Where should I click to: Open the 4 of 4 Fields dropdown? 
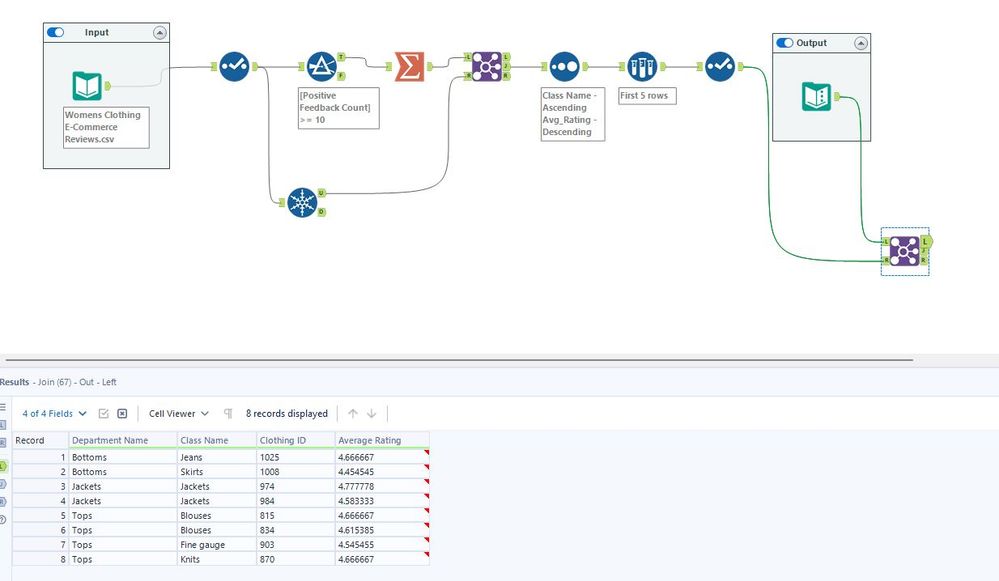tap(48, 413)
